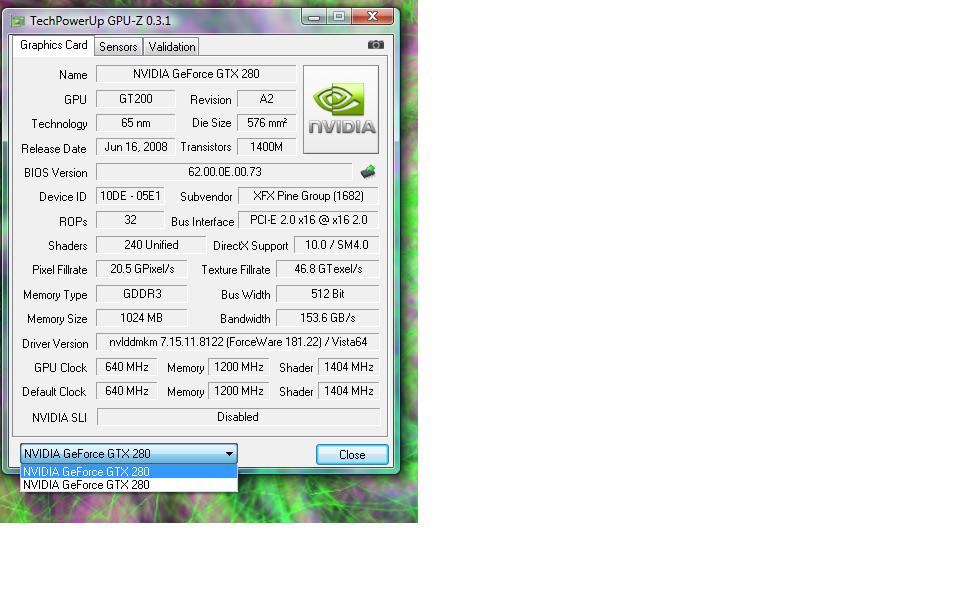Click the Driver Version field nvlddmkm 7.15.11.8122
The width and height of the screenshot is (960, 600).
point(238,342)
